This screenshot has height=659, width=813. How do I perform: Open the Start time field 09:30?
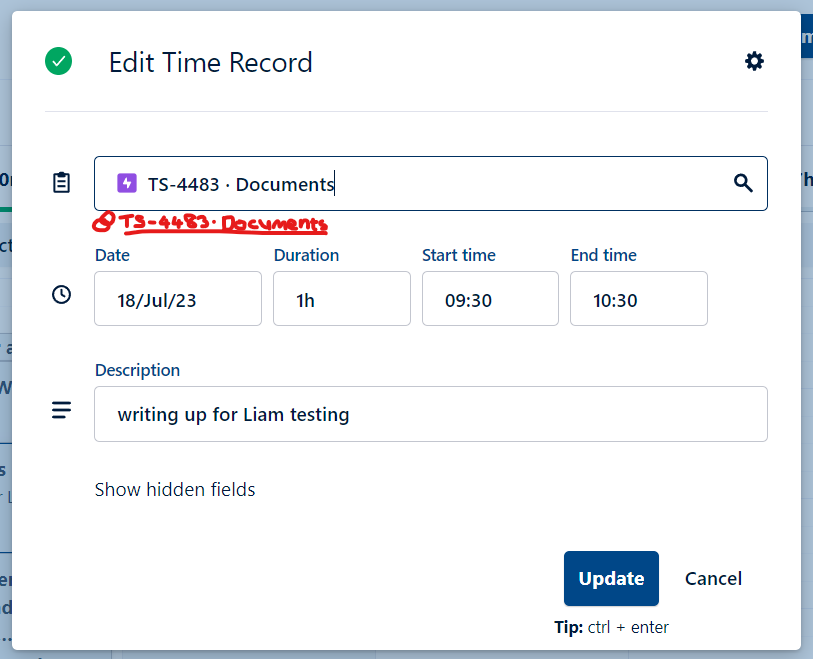coord(489,299)
